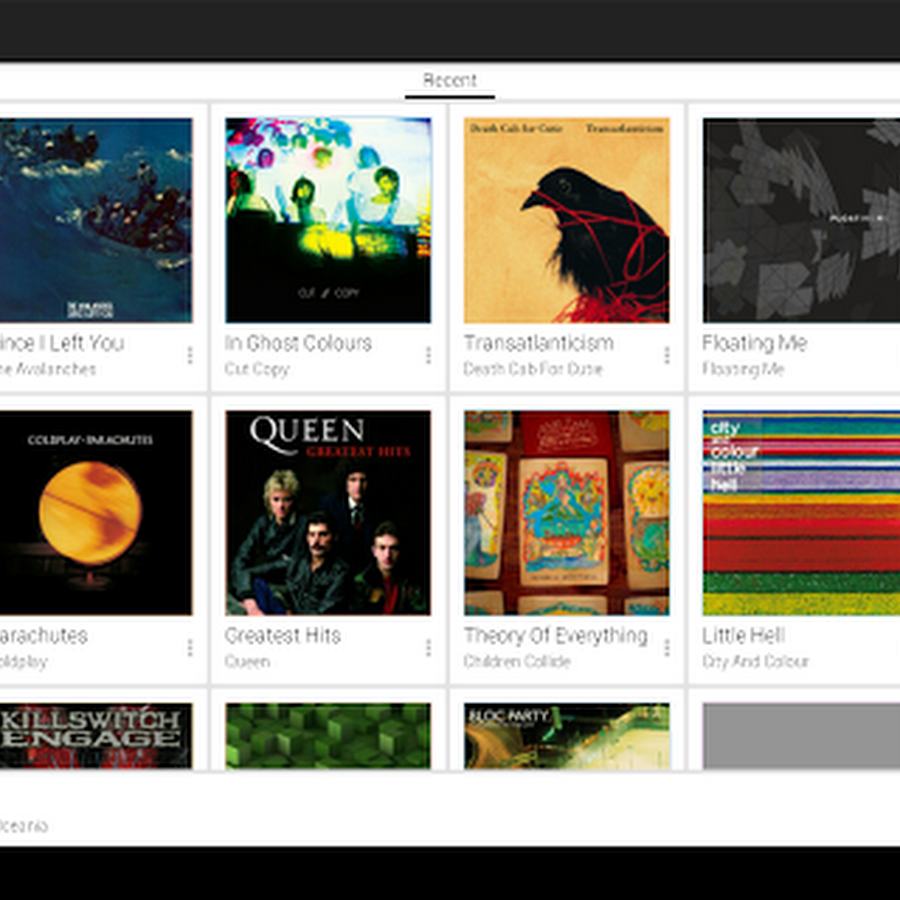Screen dimensions: 900x900
Task: Select the Coldplay artist name under Parachutes
Action: [24, 661]
